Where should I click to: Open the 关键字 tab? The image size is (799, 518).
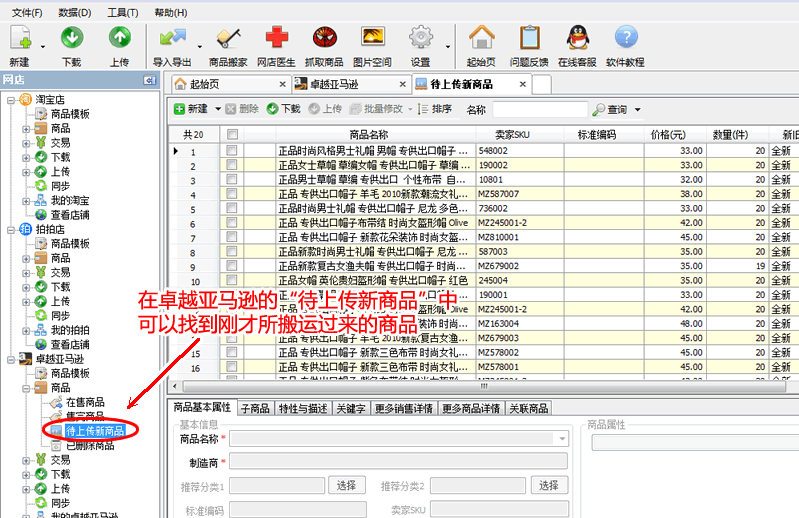[x=351, y=408]
